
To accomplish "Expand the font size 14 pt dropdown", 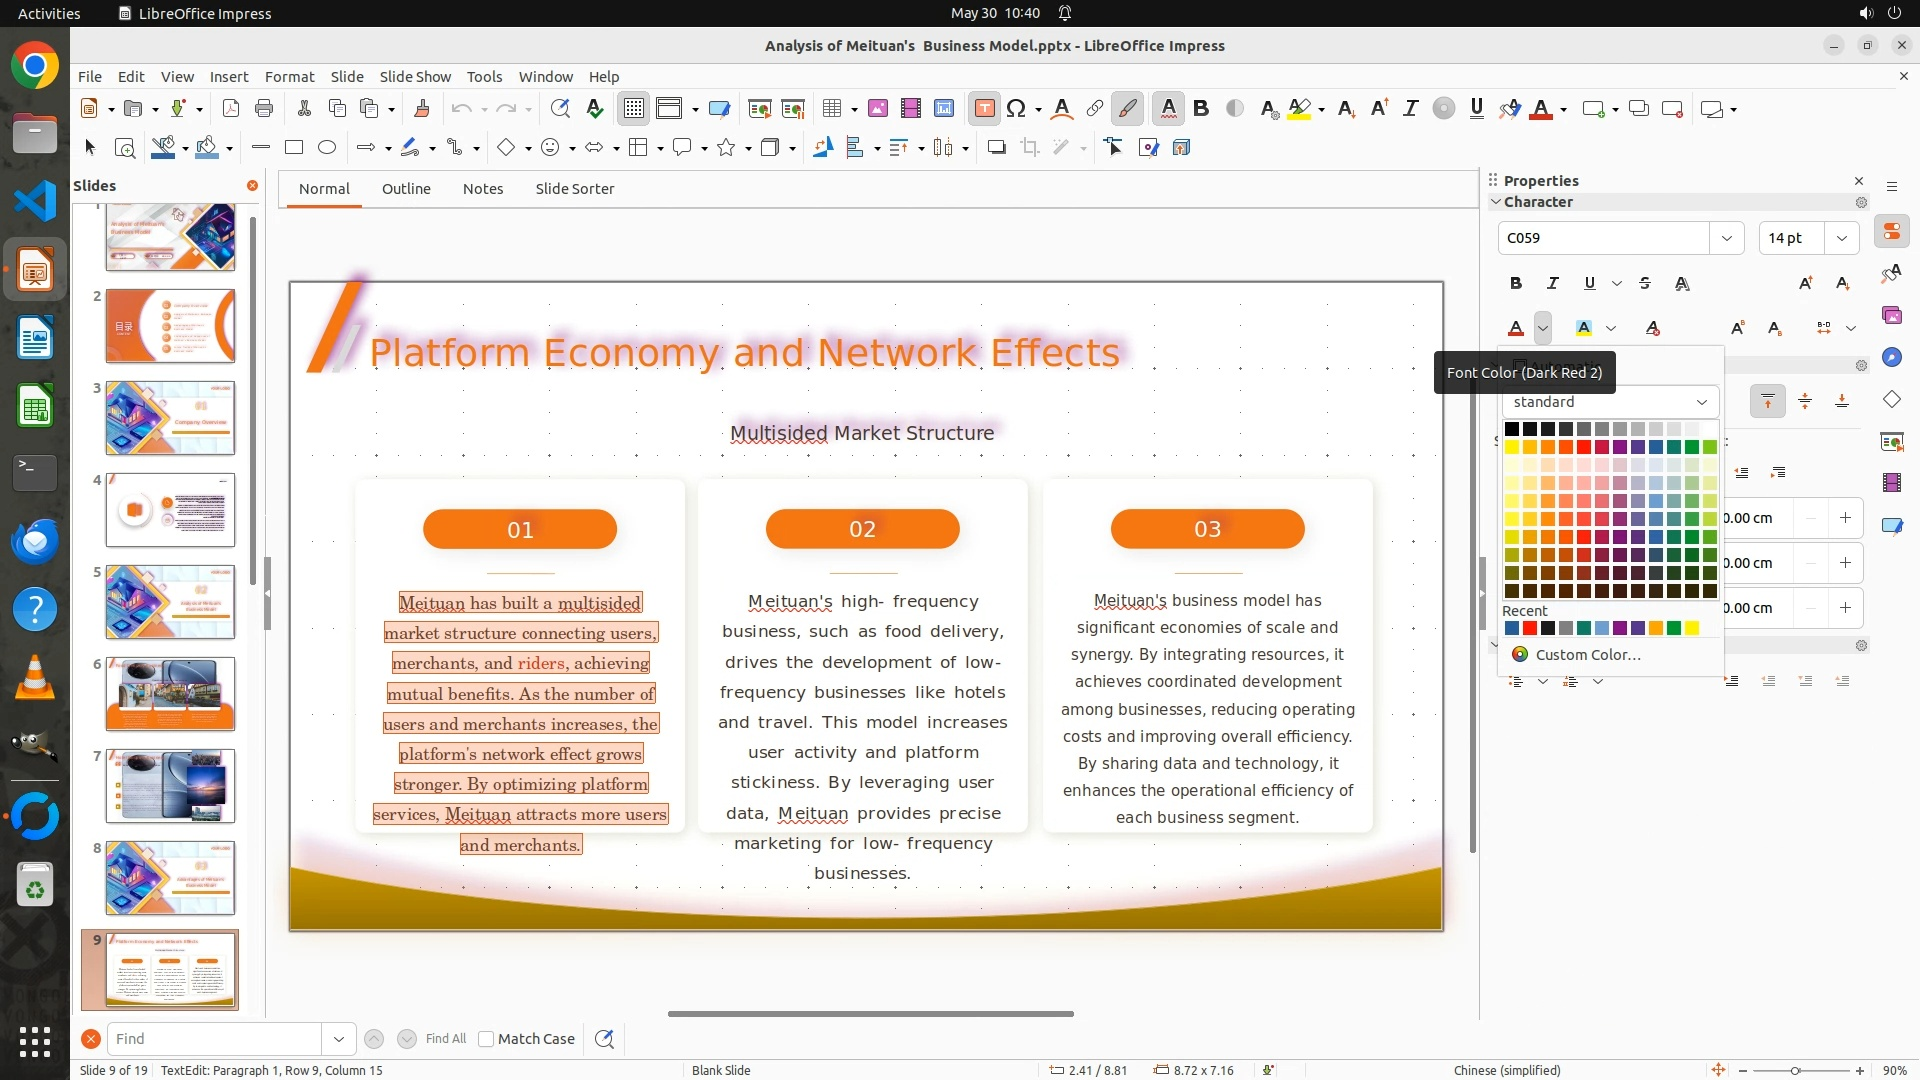I will pyautogui.click(x=1841, y=238).
